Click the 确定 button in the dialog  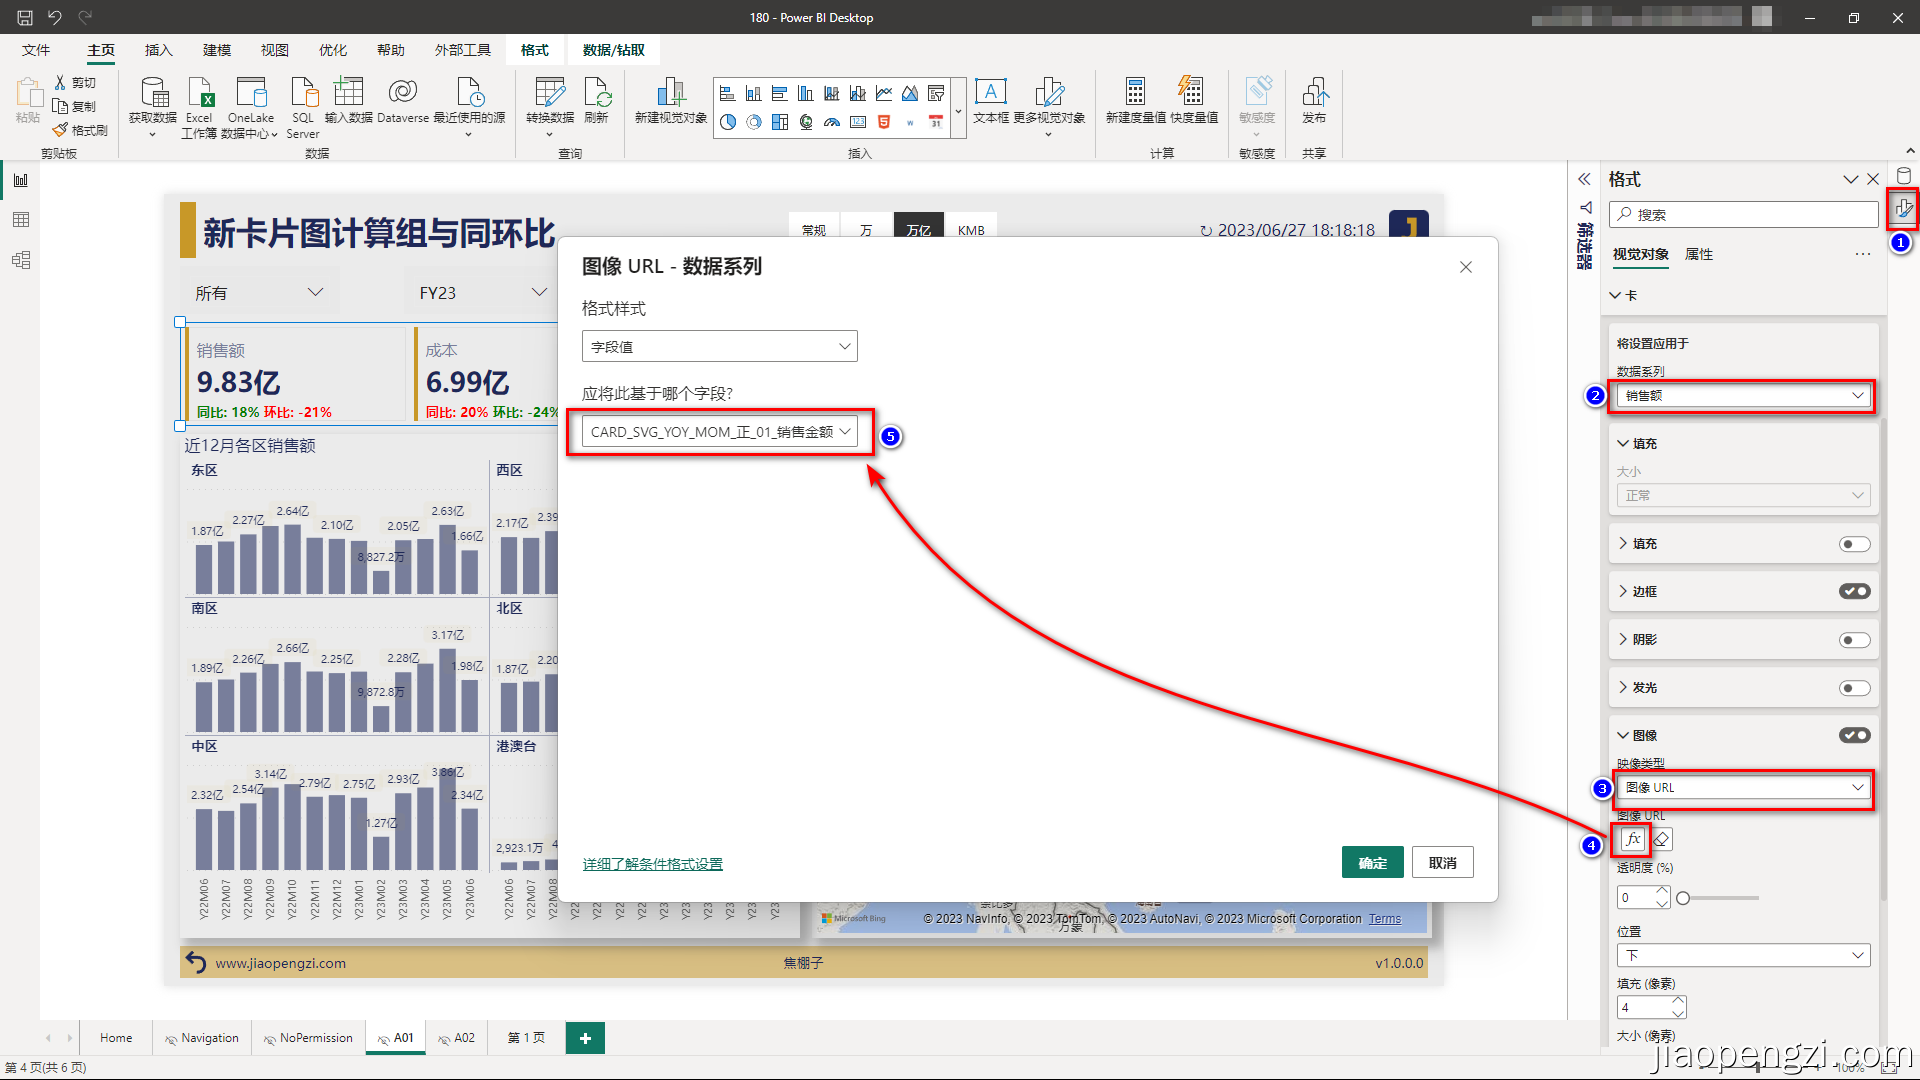1372,862
